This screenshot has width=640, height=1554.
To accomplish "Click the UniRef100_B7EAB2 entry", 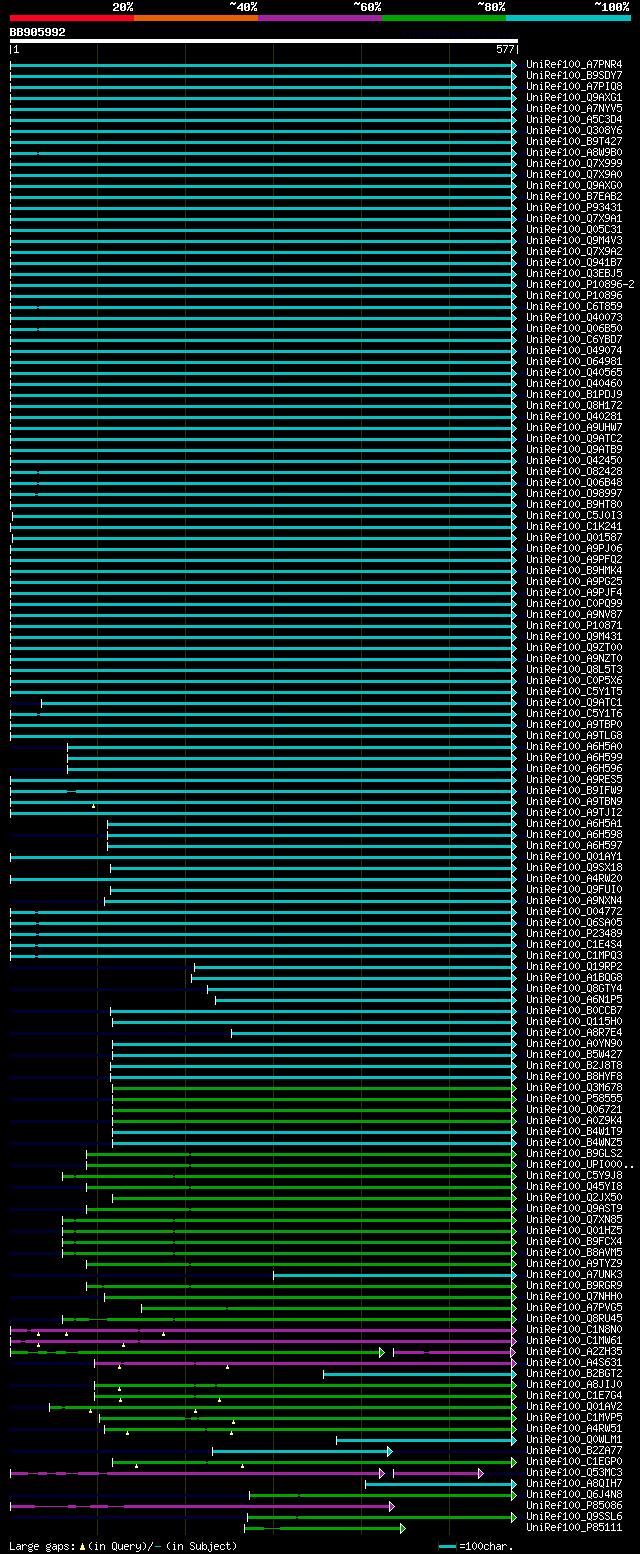I will [574, 197].
